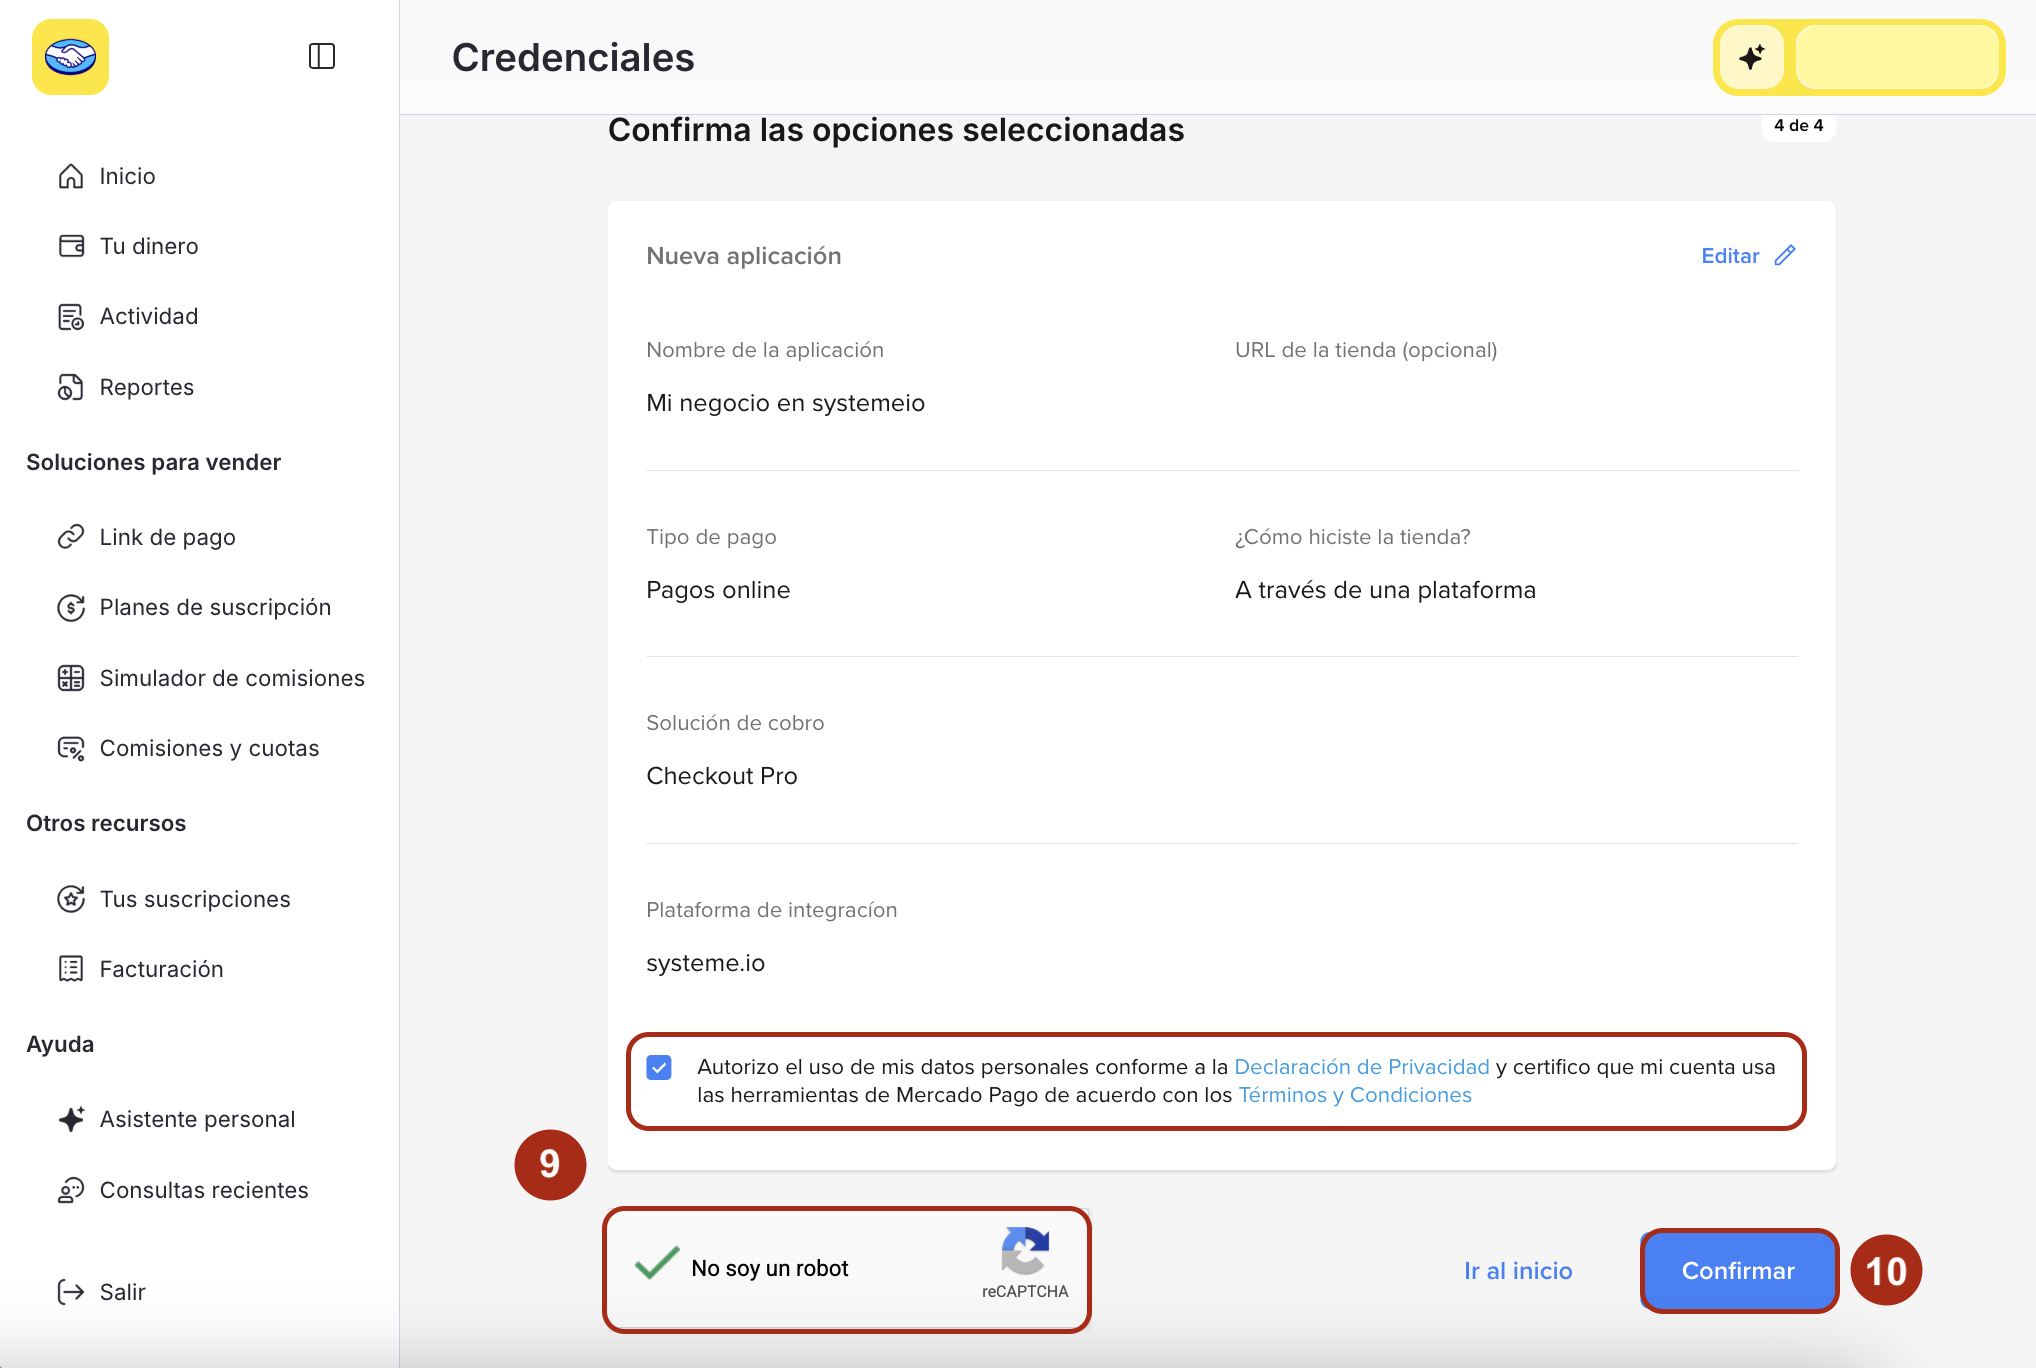Click the Simulador de comisiones icon
Viewport: 2036px width, 1368px height.
click(71, 678)
